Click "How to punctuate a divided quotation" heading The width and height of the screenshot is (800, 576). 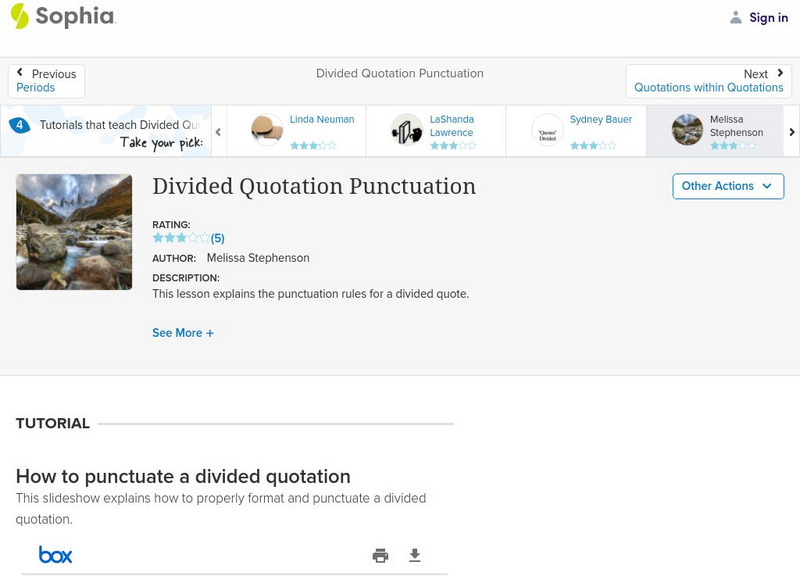point(183,477)
